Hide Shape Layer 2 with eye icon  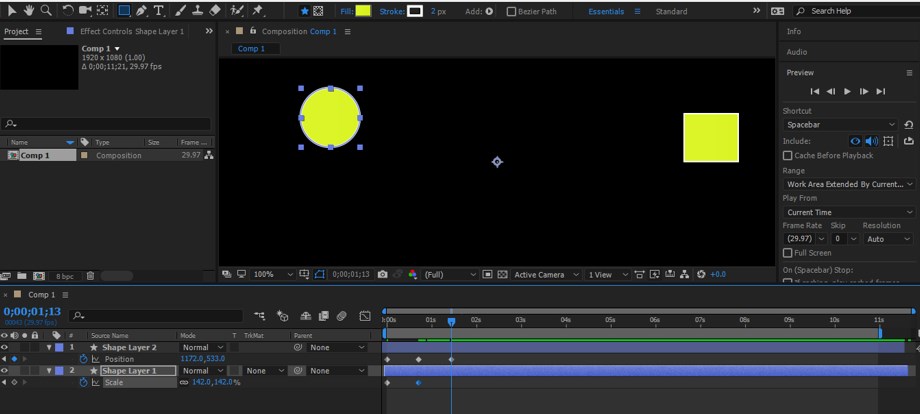coord(5,347)
